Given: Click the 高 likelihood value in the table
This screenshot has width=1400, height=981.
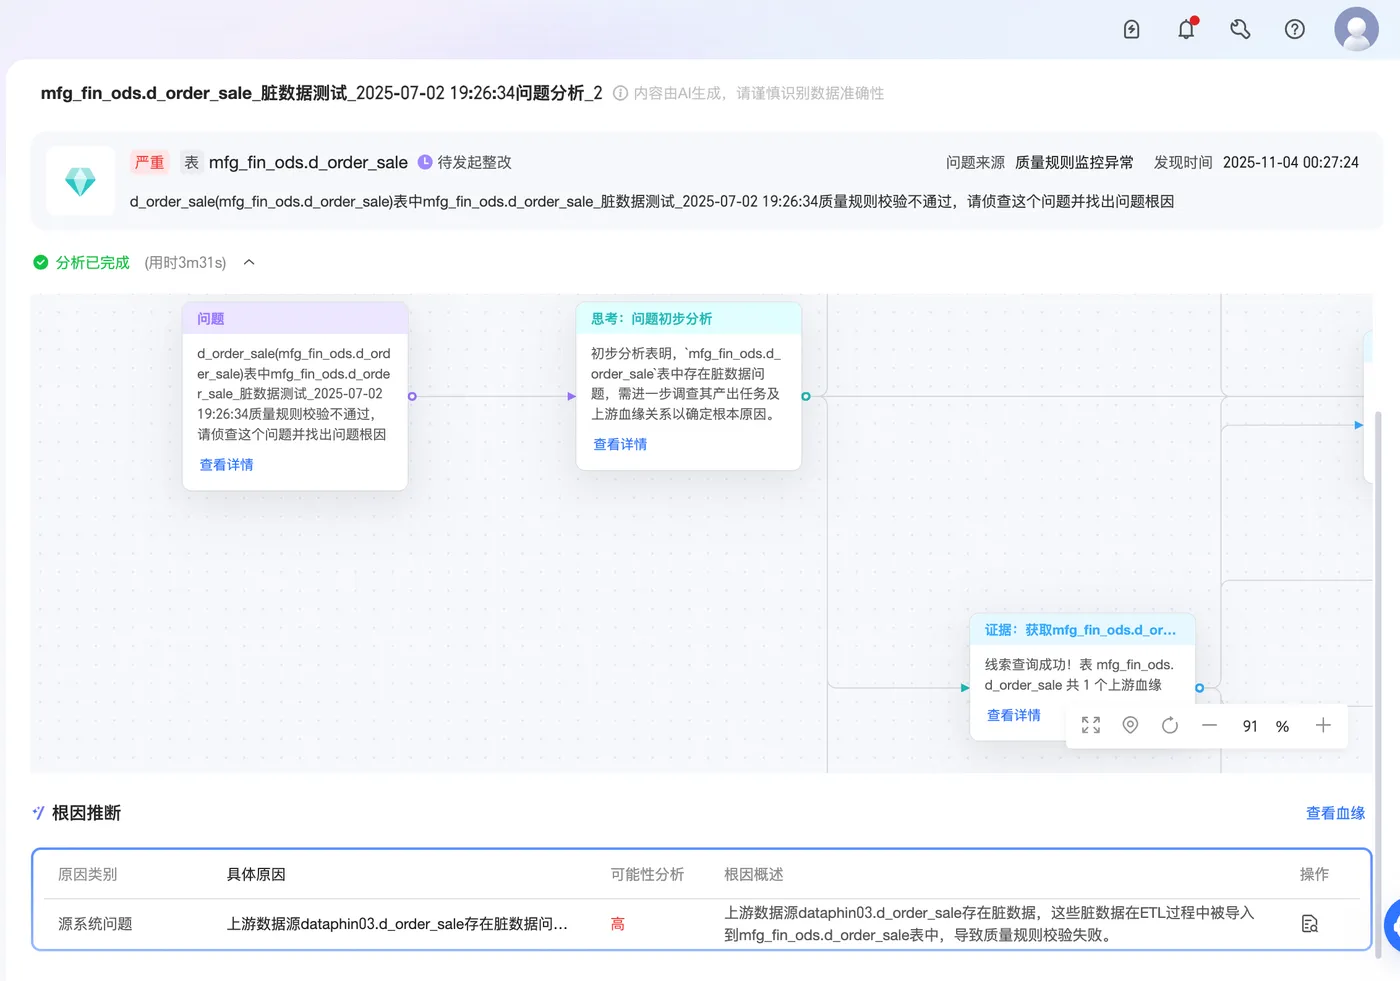Looking at the screenshot, I should [618, 924].
